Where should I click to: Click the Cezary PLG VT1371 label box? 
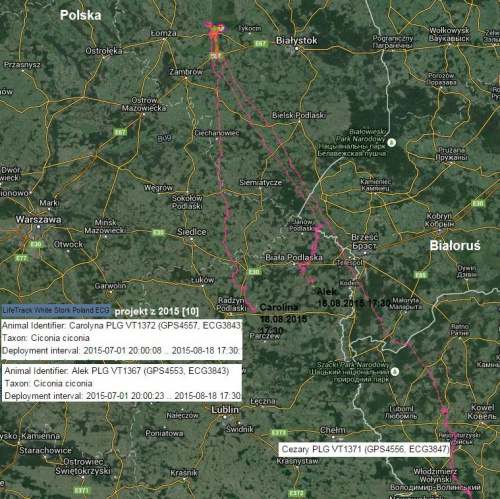point(364,449)
